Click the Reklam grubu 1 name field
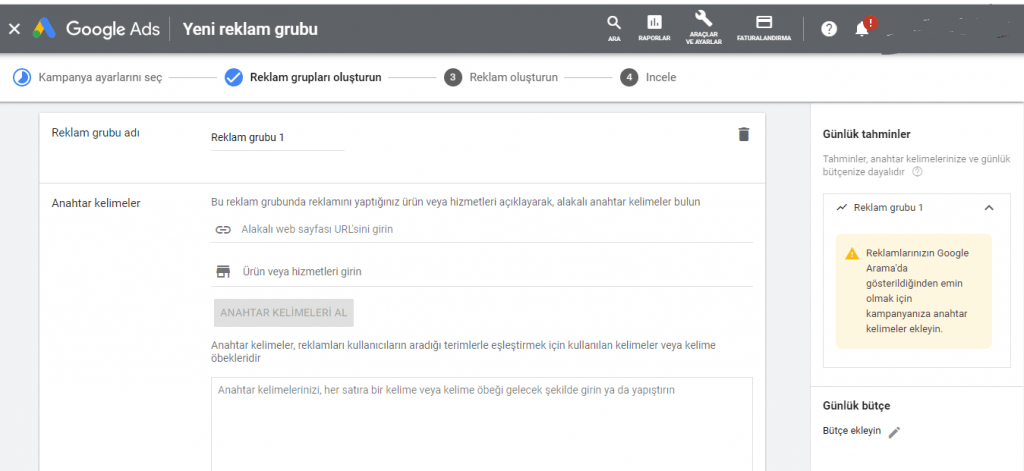Image resolution: width=1024 pixels, height=471 pixels. coord(278,138)
